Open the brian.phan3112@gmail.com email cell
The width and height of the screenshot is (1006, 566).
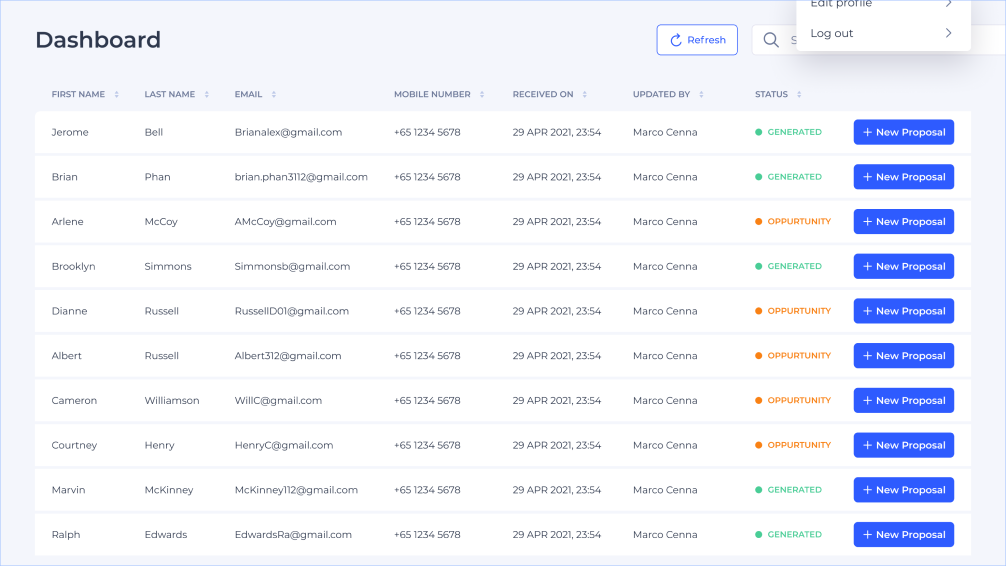[301, 177]
